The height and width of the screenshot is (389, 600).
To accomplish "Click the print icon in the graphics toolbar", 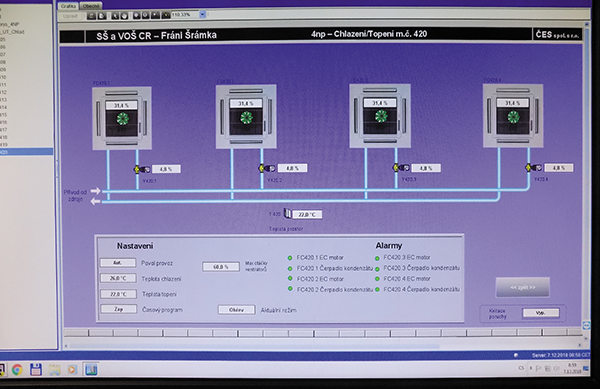I will [91, 16].
